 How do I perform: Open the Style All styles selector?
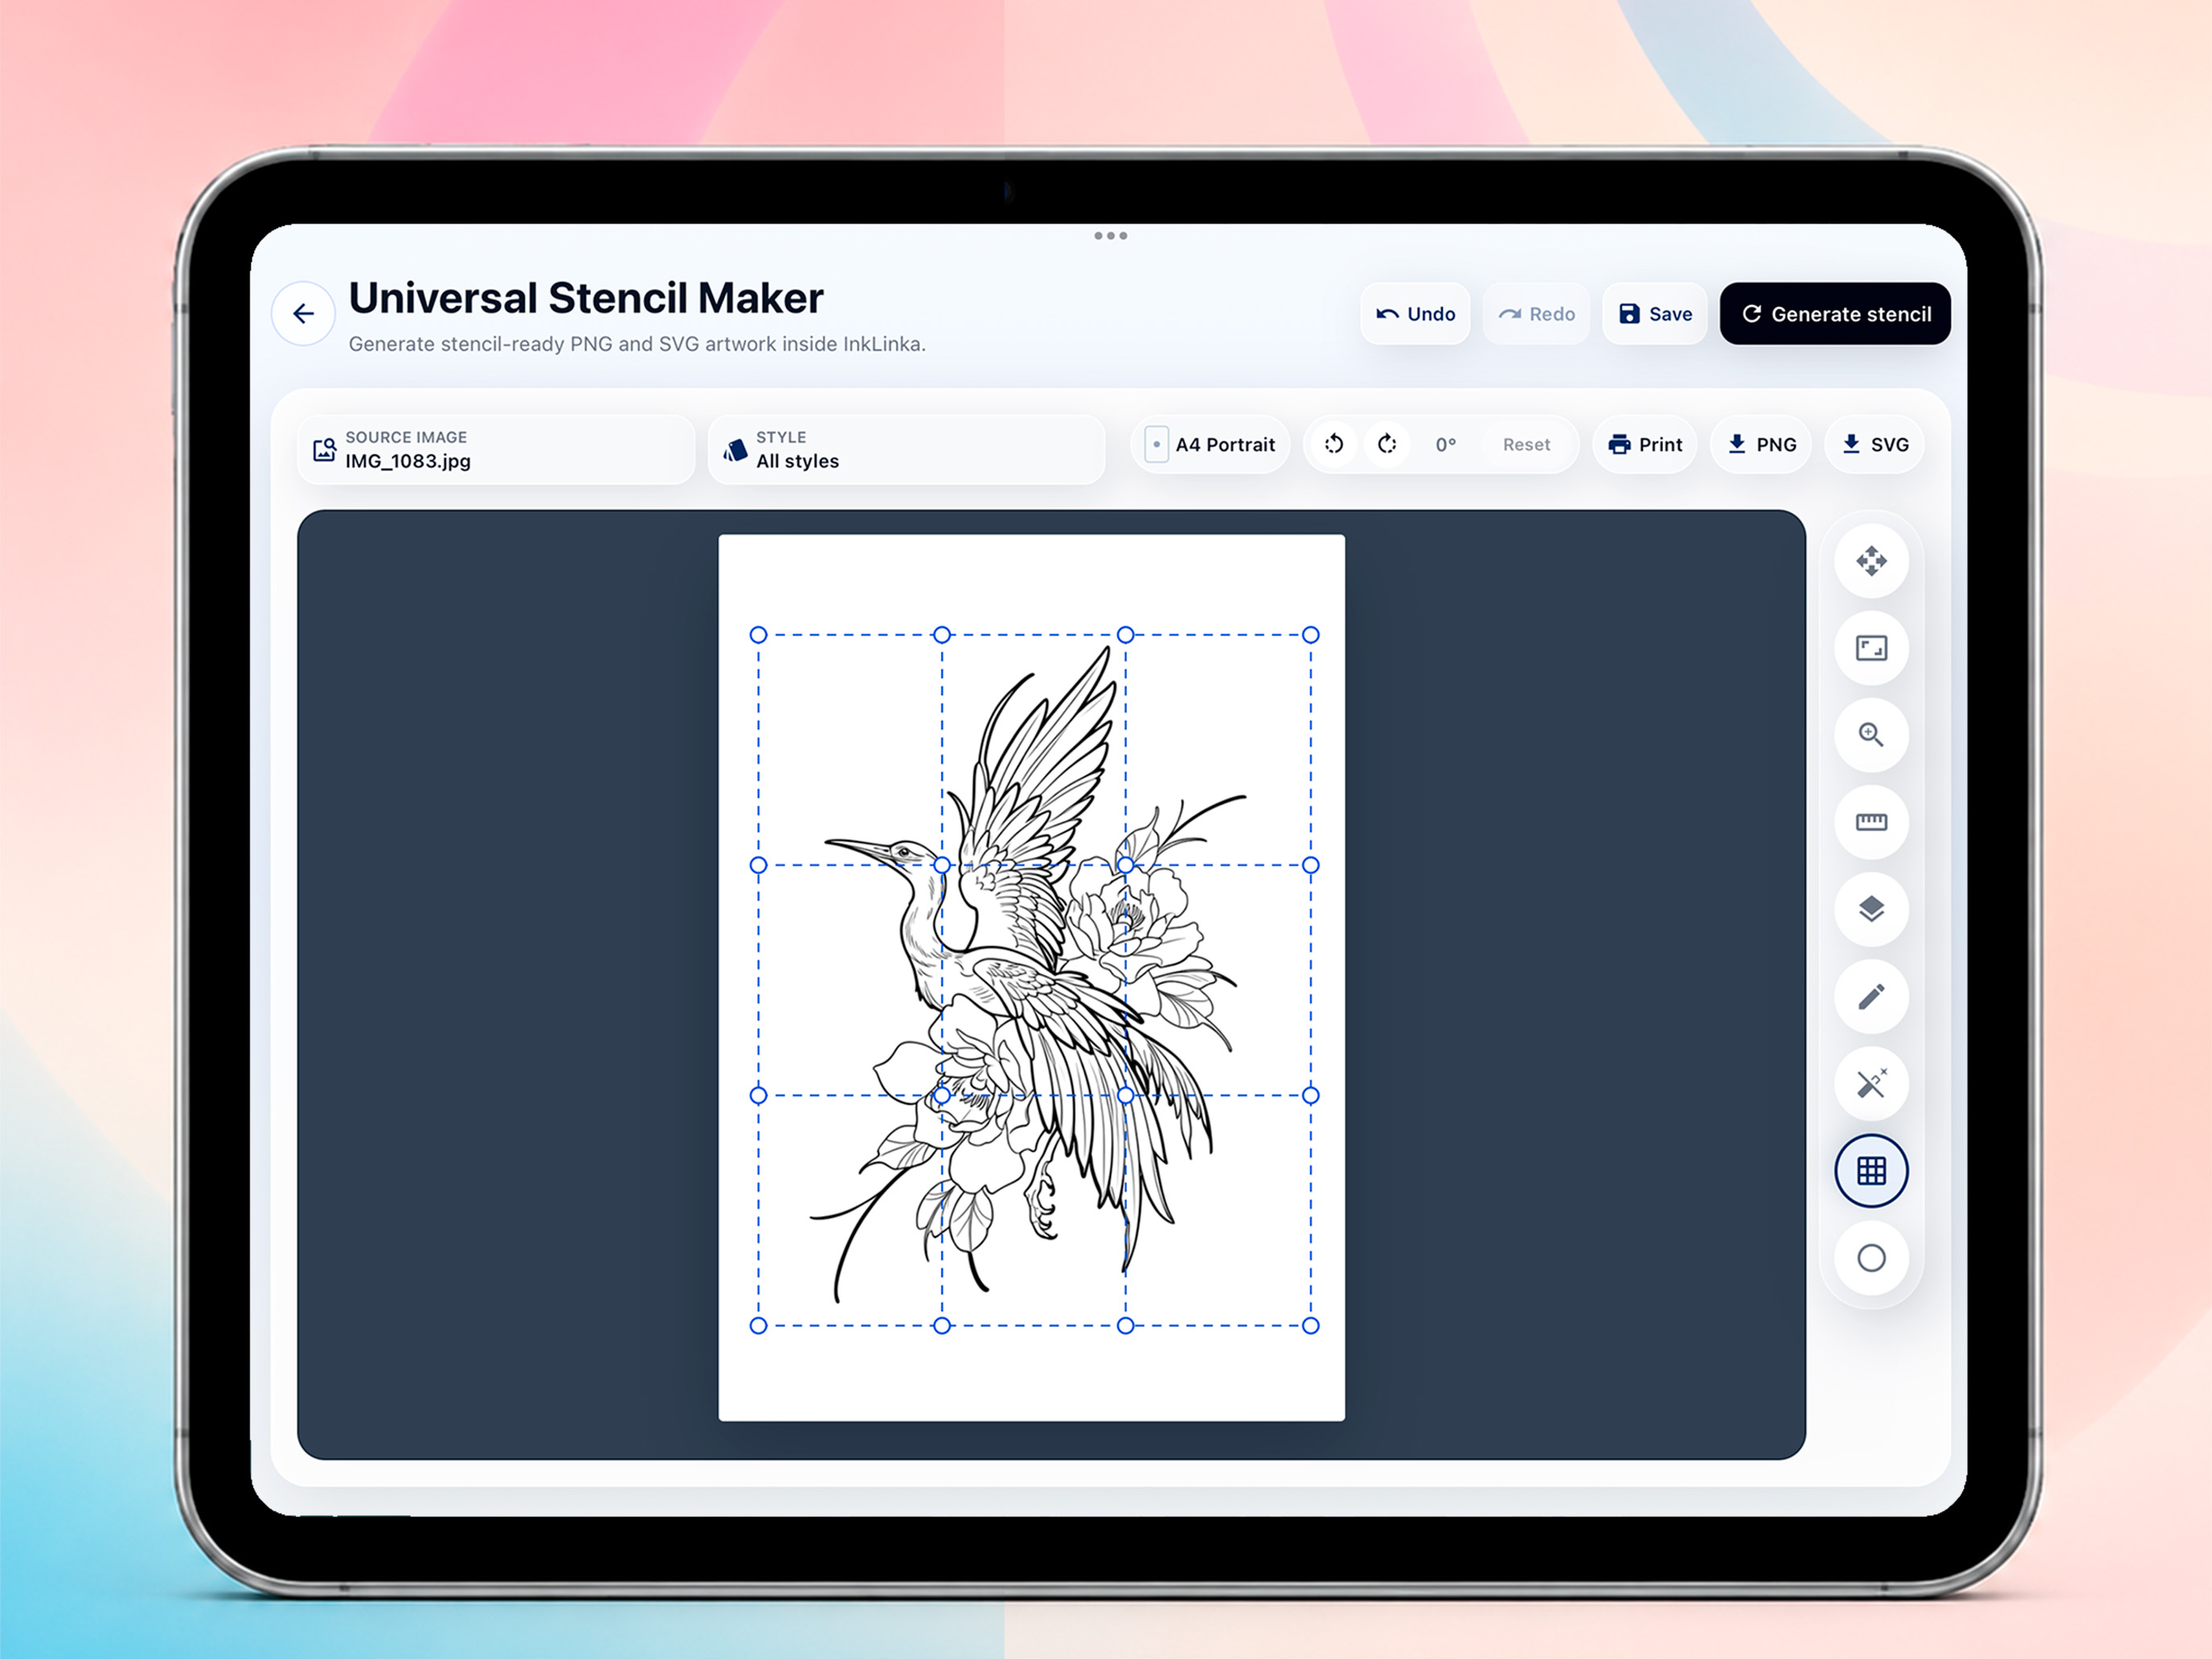point(906,450)
